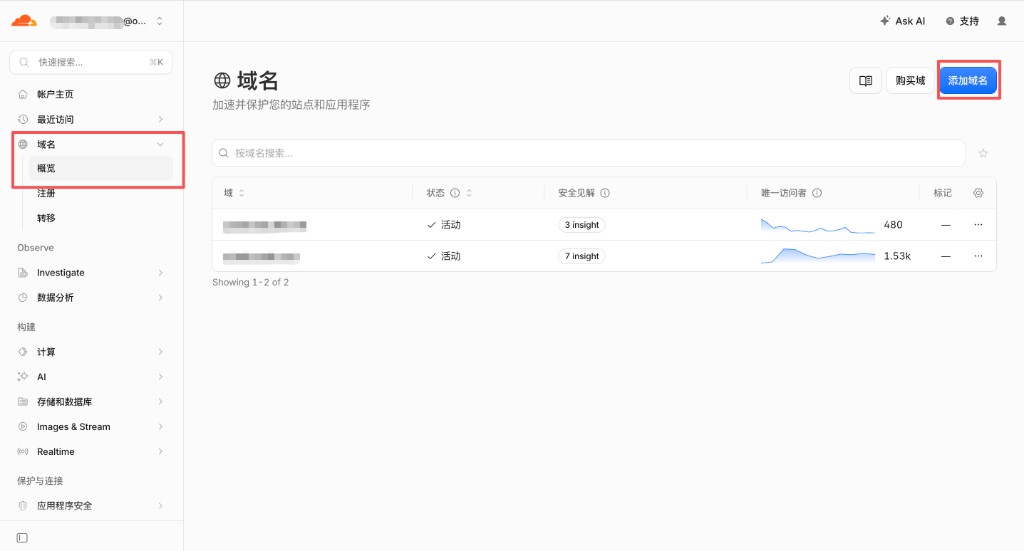Viewport: 1024px width, 551px height.
Task: Open the more menu for 480 row
Action: 978,225
